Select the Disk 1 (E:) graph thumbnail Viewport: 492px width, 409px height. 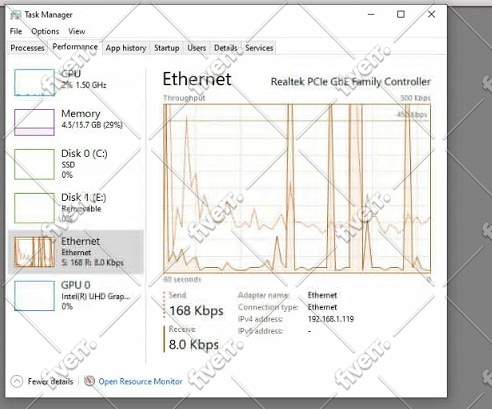[x=34, y=208]
